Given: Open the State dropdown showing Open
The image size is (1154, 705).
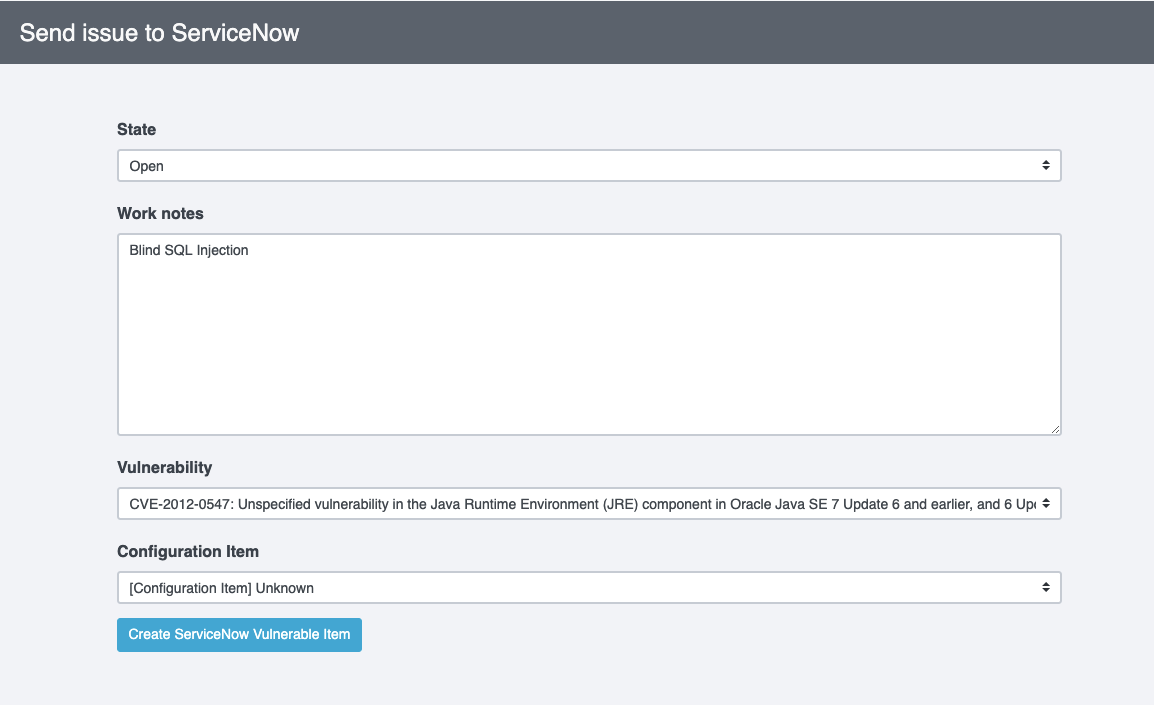Looking at the screenshot, I should click(589, 166).
